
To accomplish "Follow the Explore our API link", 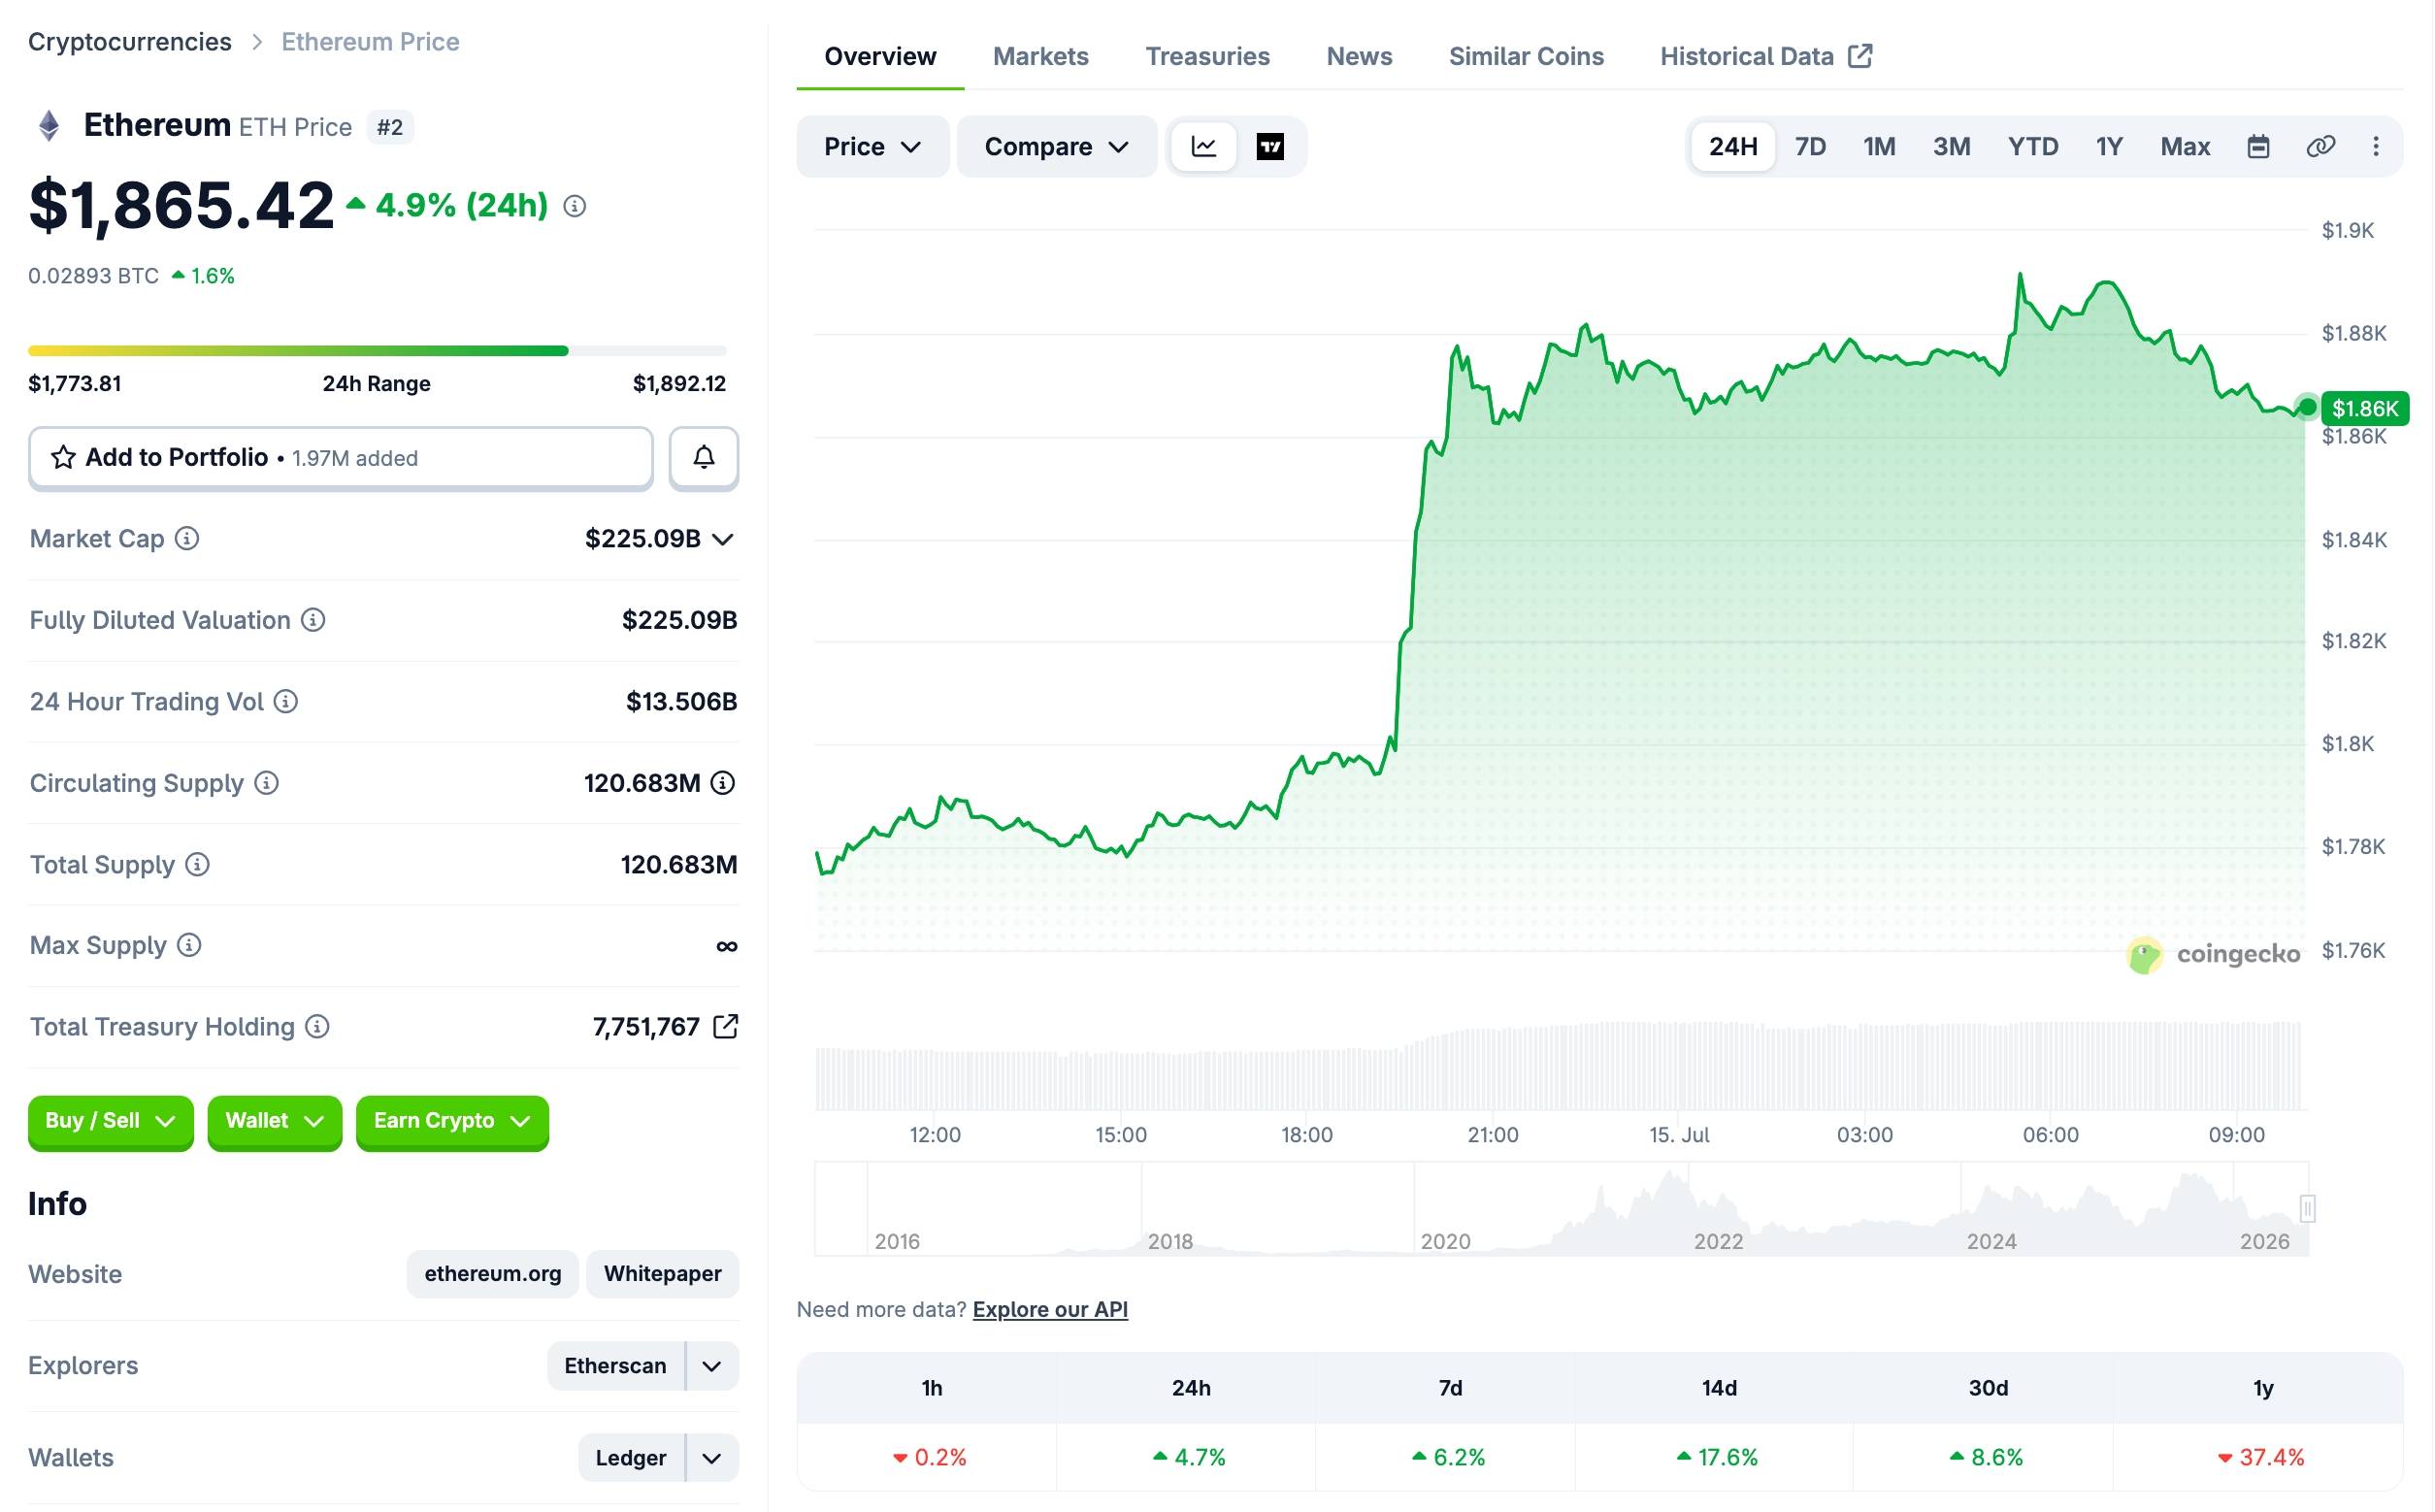I will click(1050, 1309).
